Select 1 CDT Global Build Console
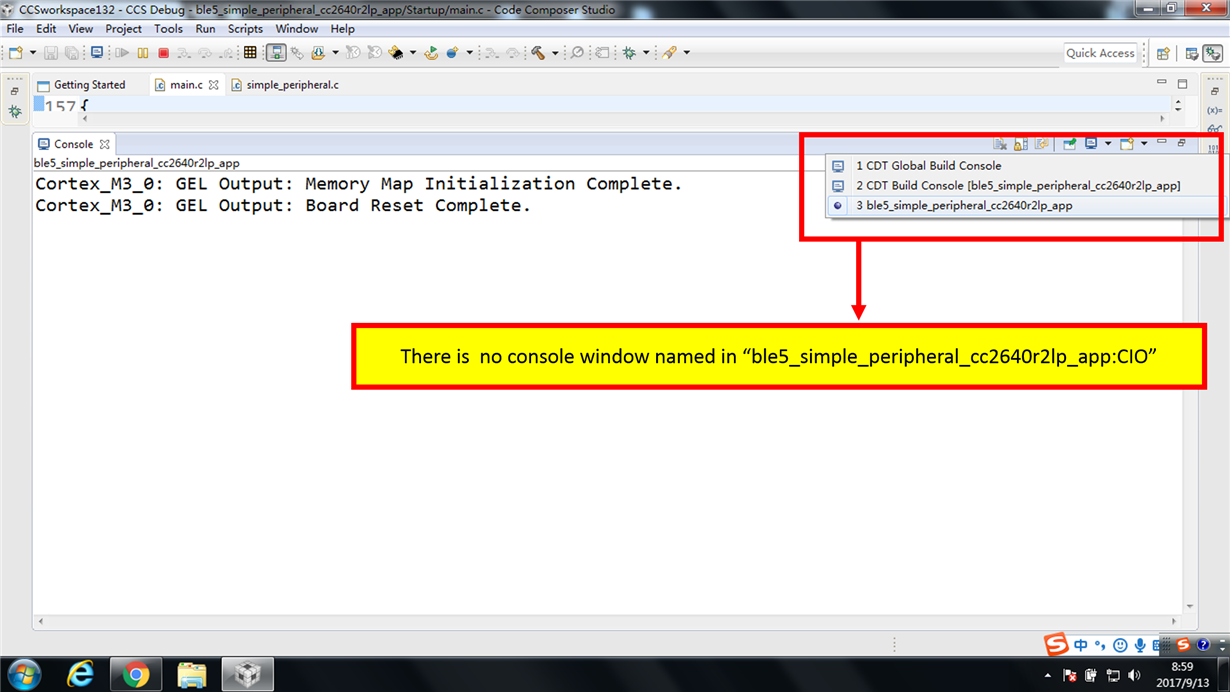This screenshot has width=1230, height=692. pos(1024,166)
